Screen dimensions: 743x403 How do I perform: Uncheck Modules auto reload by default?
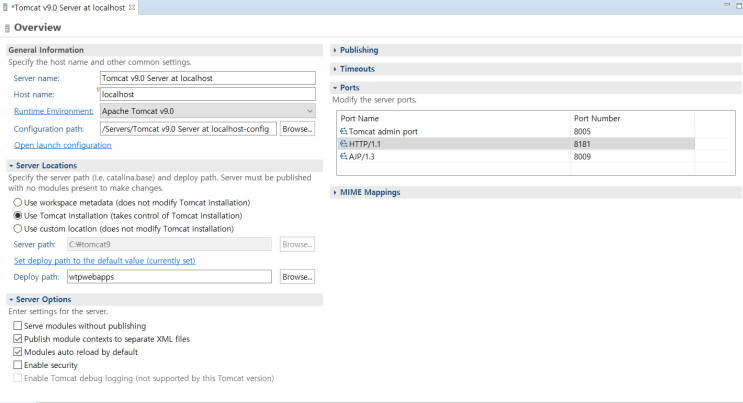point(18,352)
